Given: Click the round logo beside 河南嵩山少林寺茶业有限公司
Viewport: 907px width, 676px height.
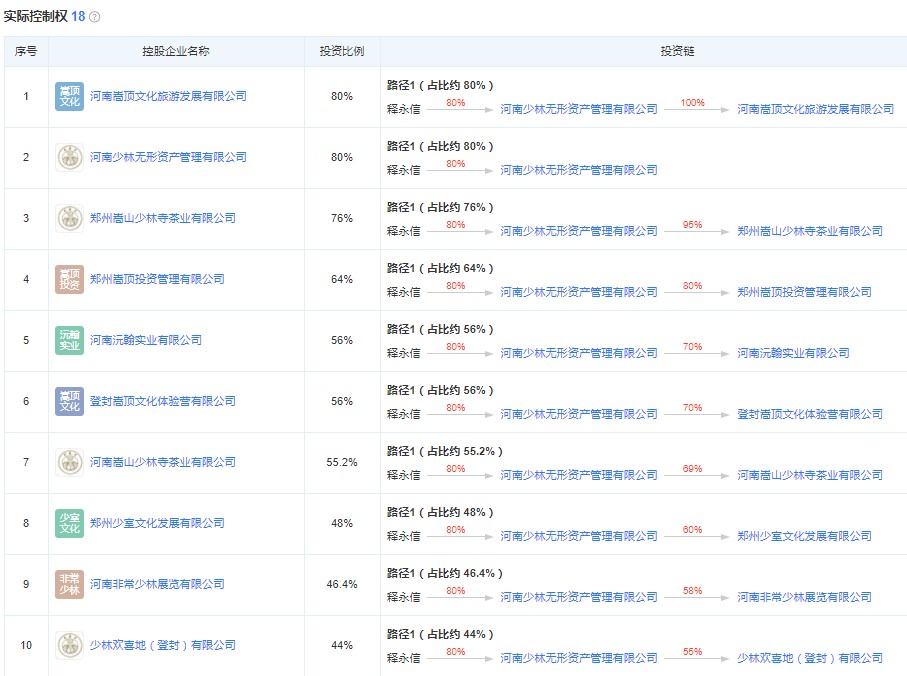Looking at the screenshot, I should point(69,462).
